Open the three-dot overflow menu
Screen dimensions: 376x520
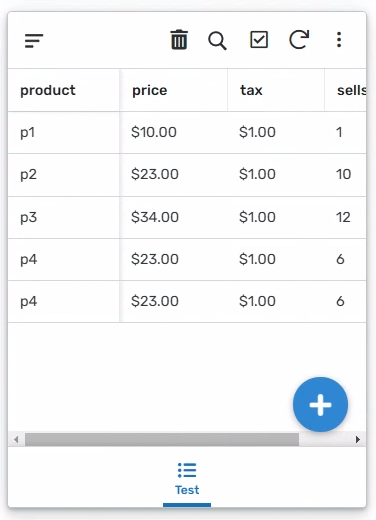tap(339, 40)
